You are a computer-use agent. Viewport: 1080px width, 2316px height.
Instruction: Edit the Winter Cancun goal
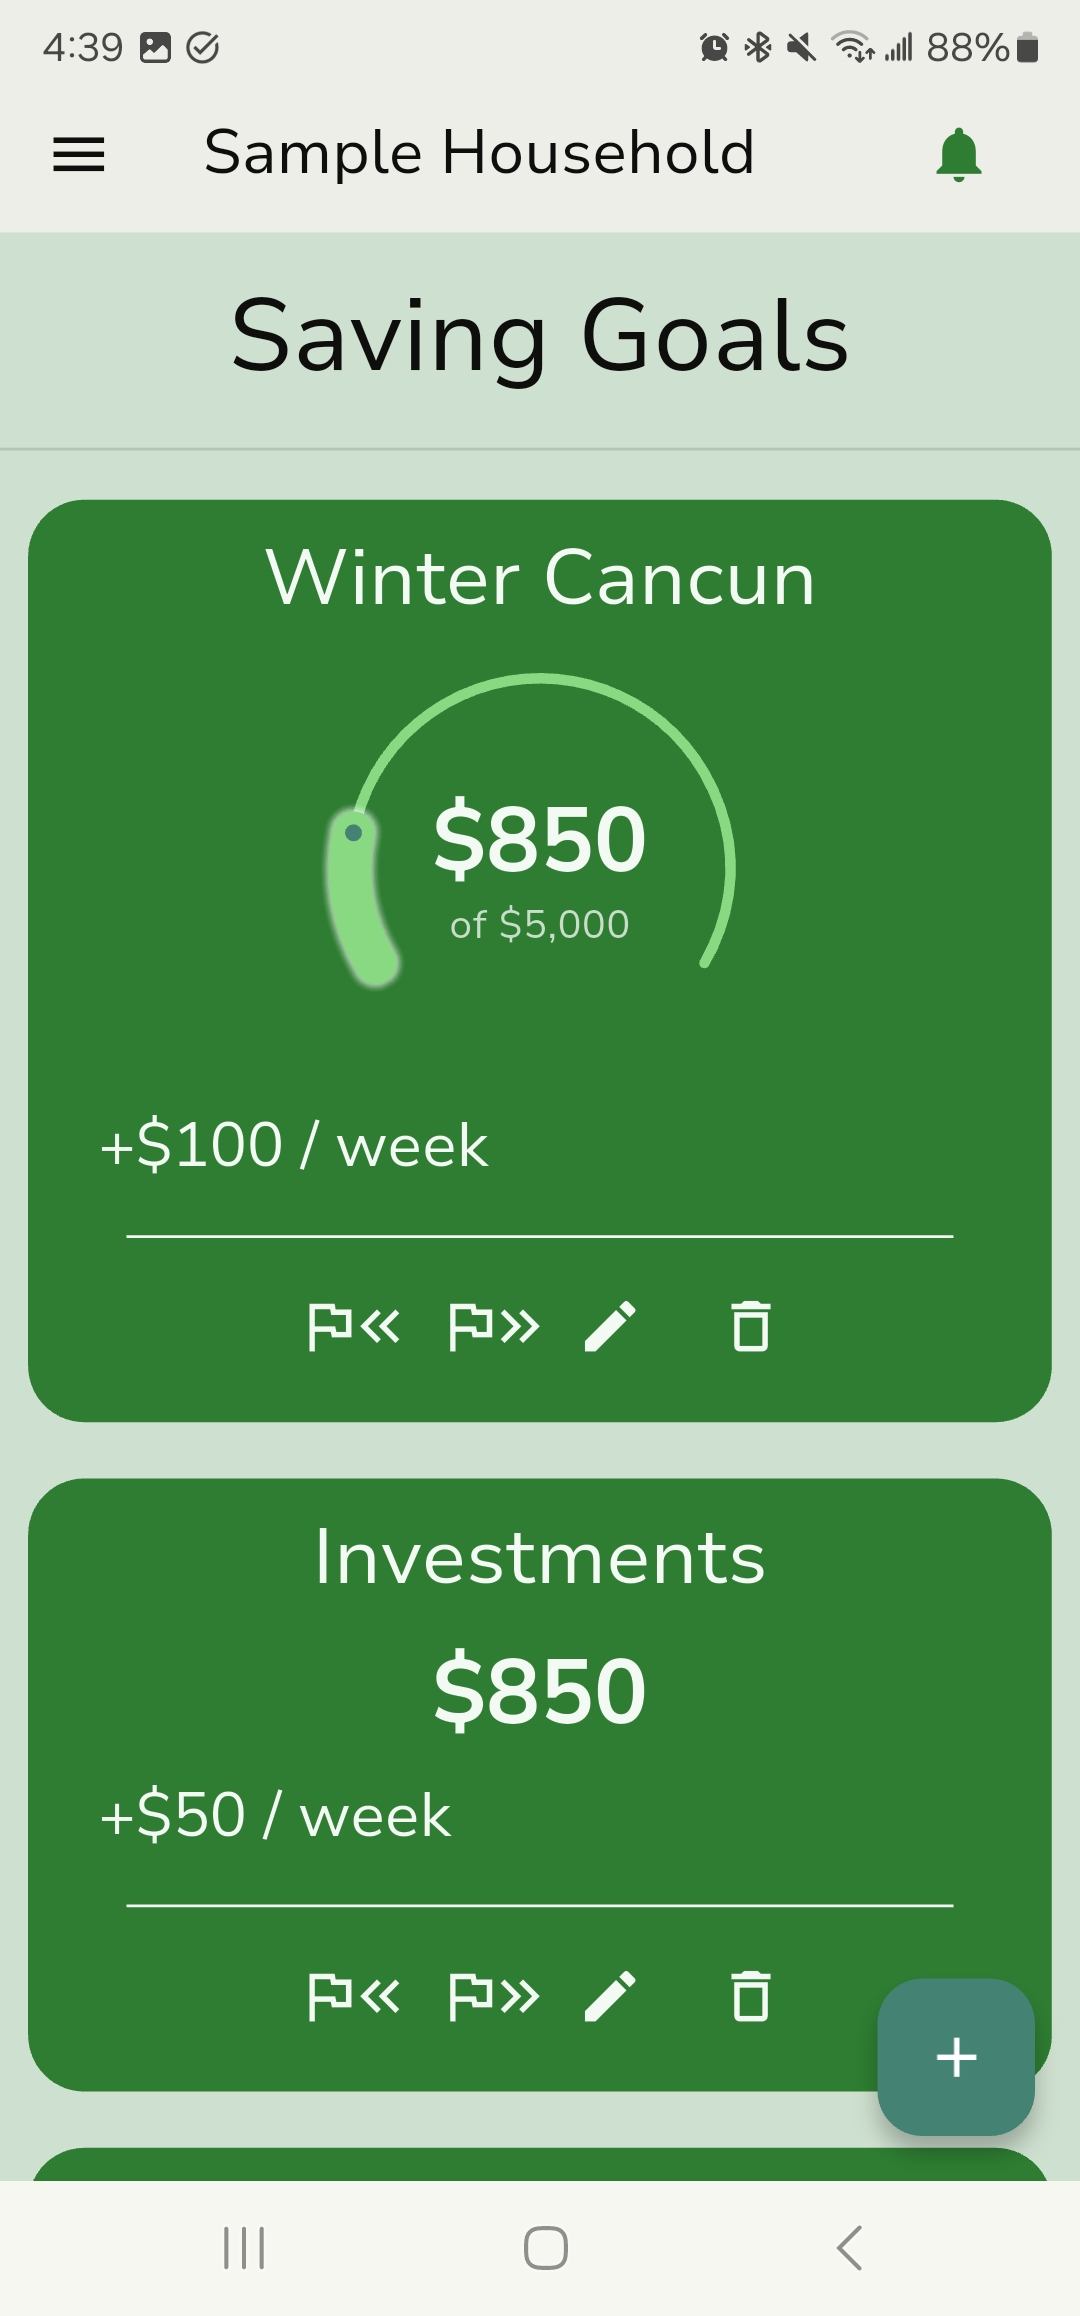[x=610, y=1327]
